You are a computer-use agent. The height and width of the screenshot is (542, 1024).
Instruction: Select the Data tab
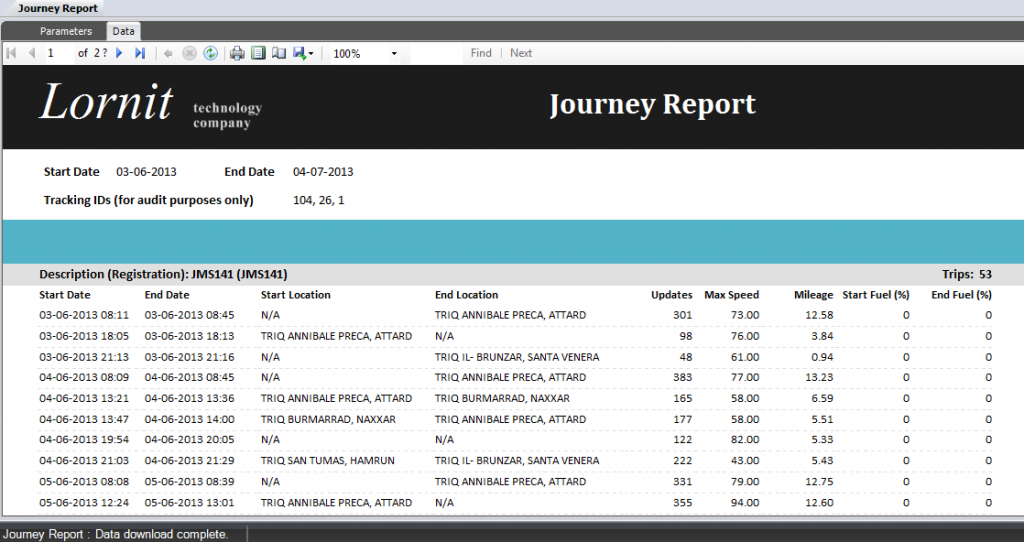tap(125, 31)
